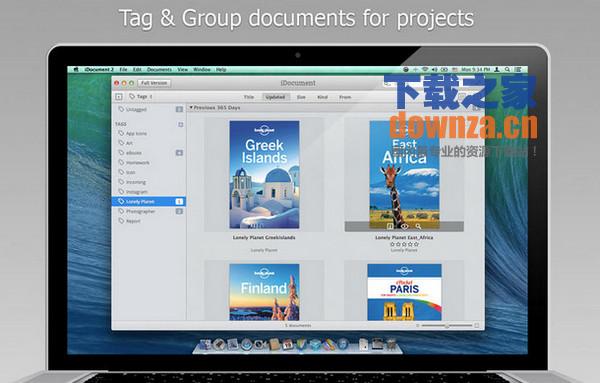
Task: Click the Wi-Fi status icon in menu bar
Action: tap(425, 70)
